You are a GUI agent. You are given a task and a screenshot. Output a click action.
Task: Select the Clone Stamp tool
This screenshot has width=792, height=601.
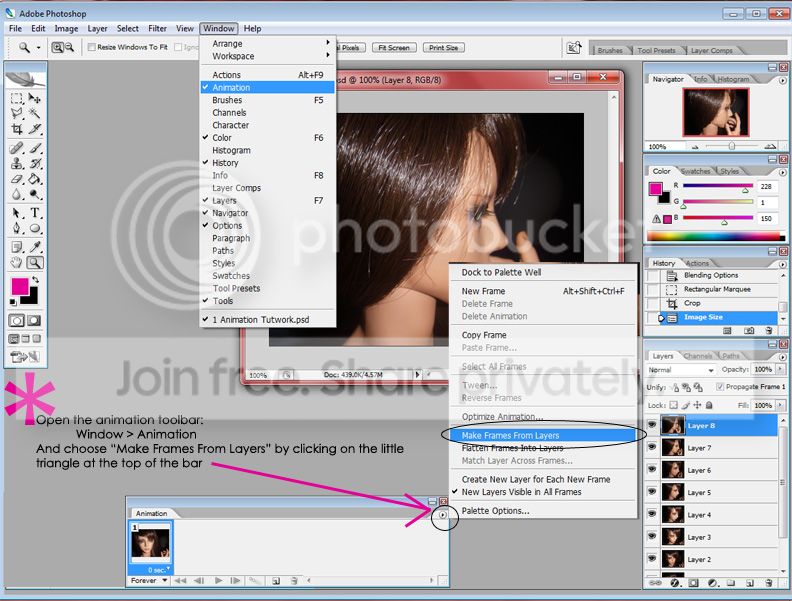(17, 164)
